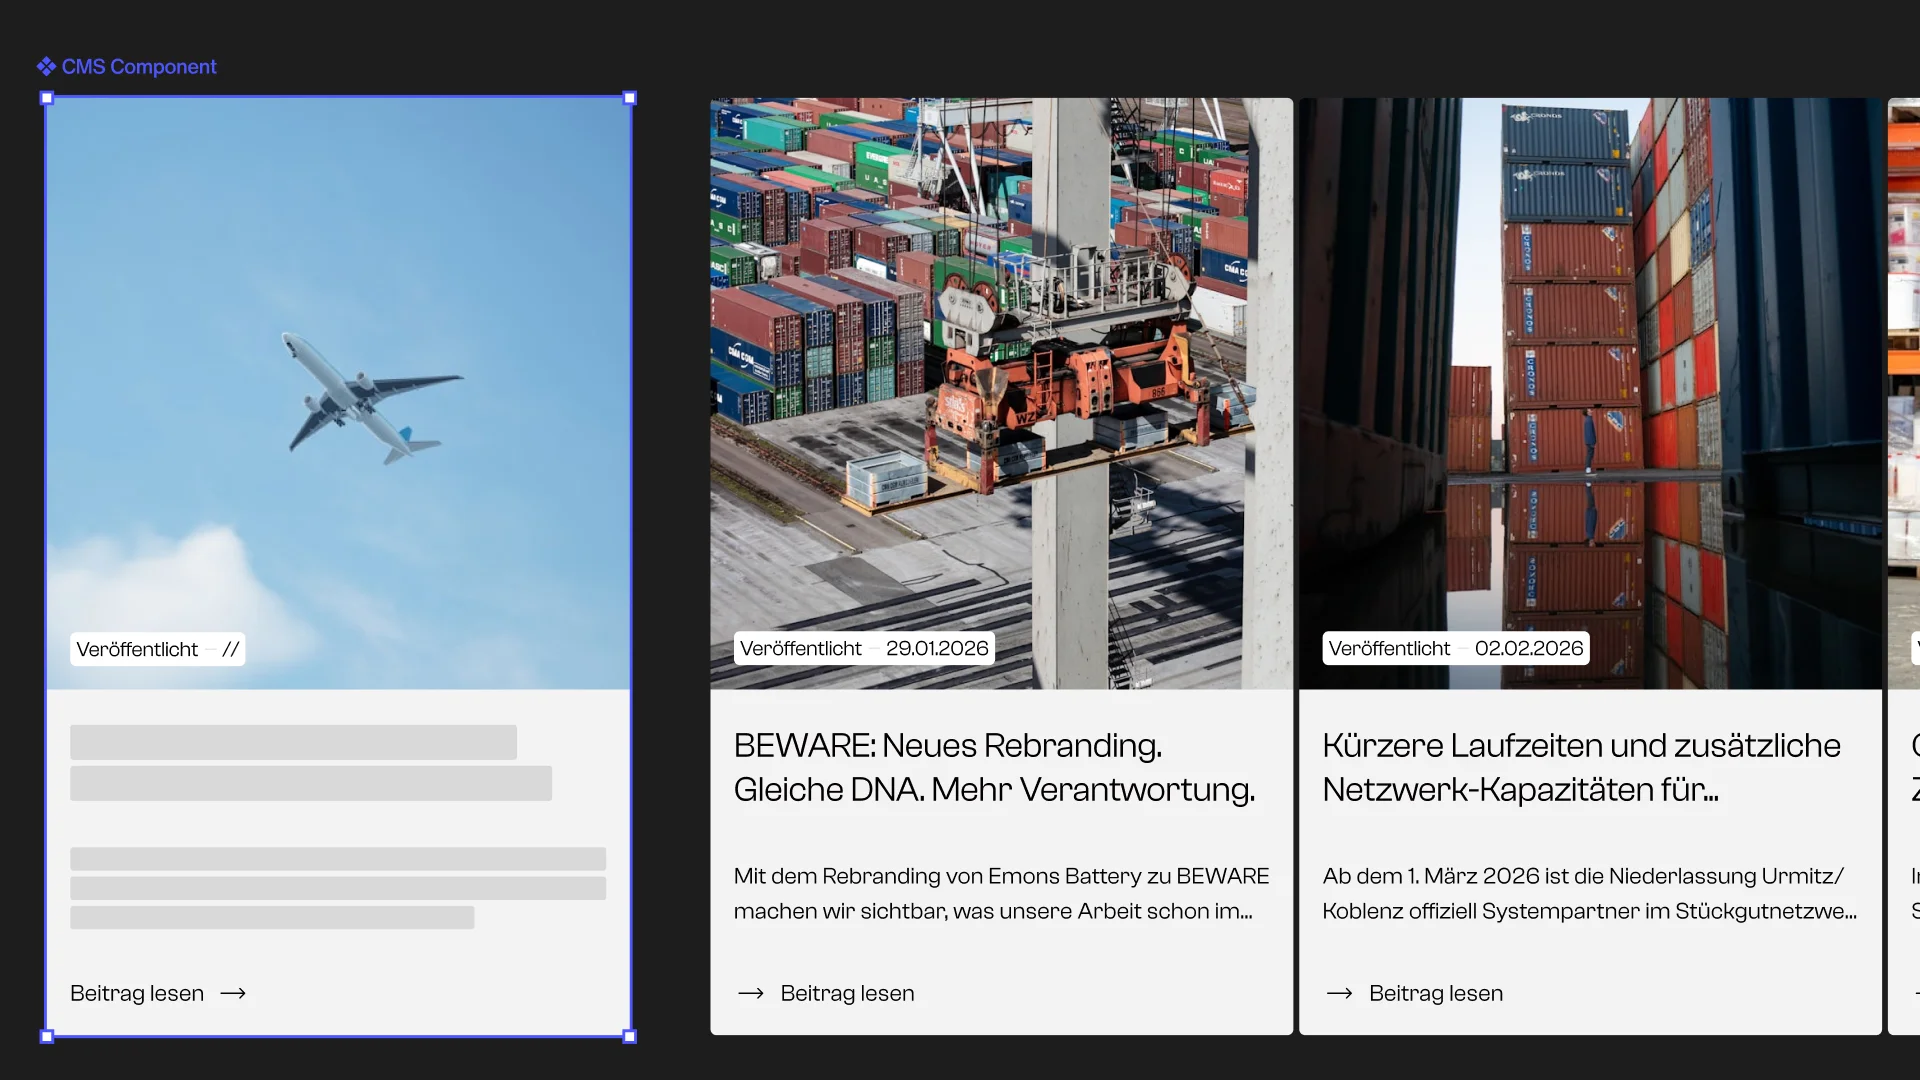Viewport: 1920px width, 1080px height.
Task: Click top-right selection resize handle
Action: coord(630,98)
